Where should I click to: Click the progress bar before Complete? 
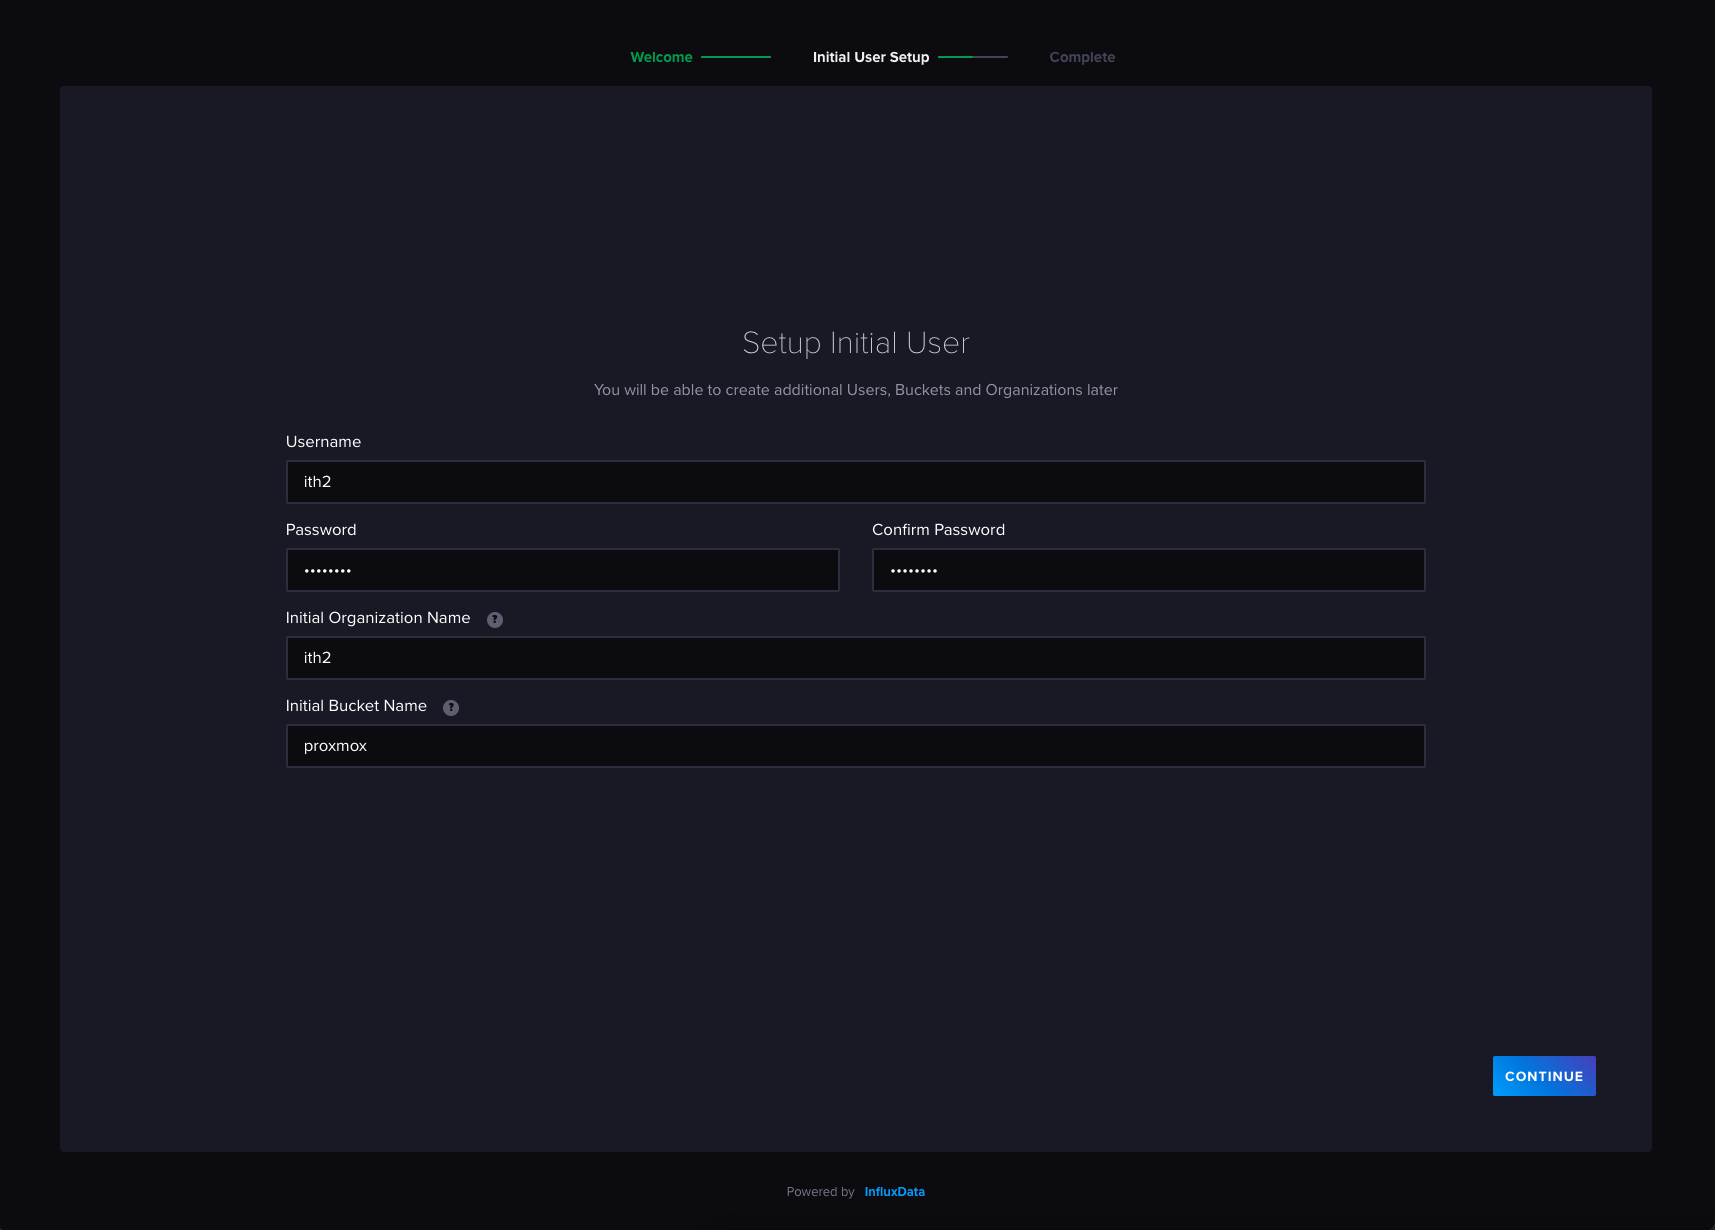pos(976,57)
